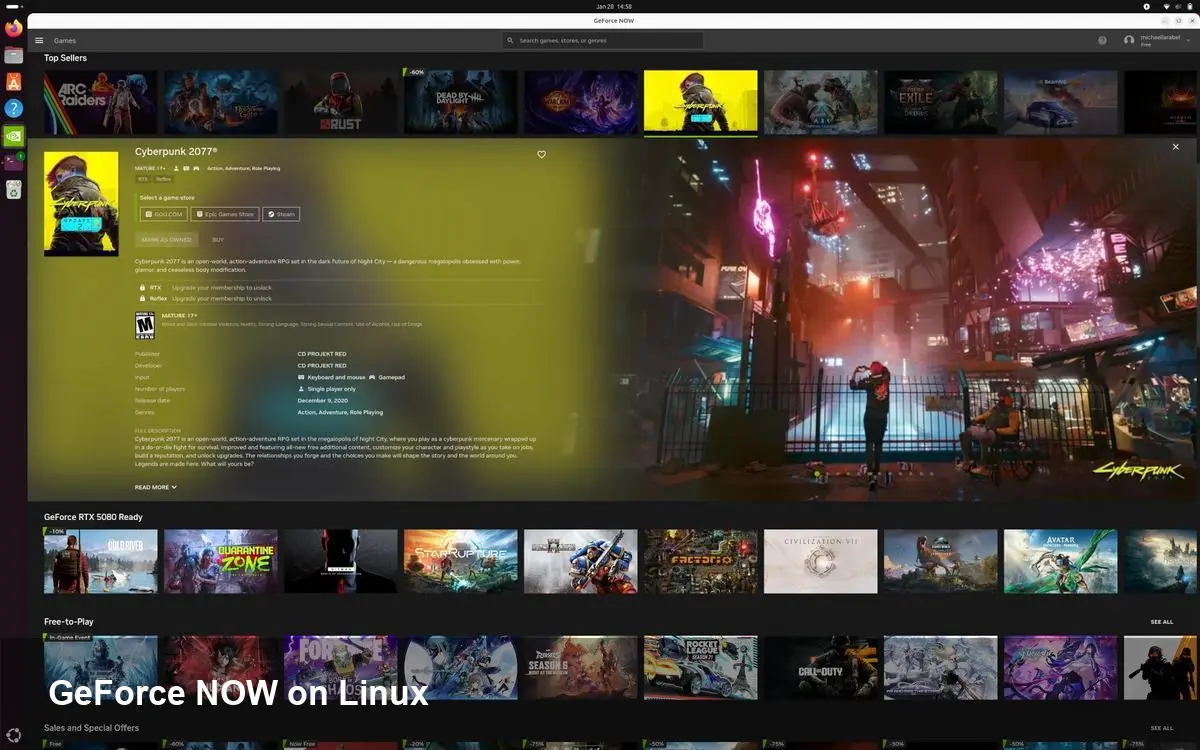1200x750 pixels.
Task: Open the account dropdown arrow next to michaellarabel
Action: (1188, 40)
